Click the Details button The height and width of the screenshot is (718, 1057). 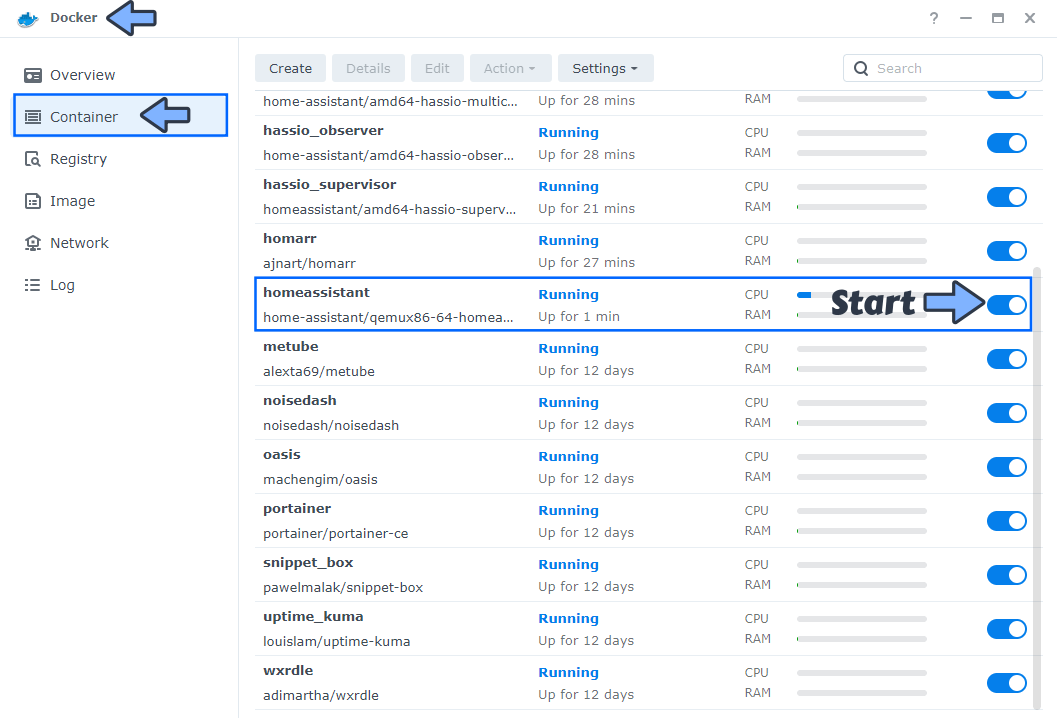click(x=368, y=68)
